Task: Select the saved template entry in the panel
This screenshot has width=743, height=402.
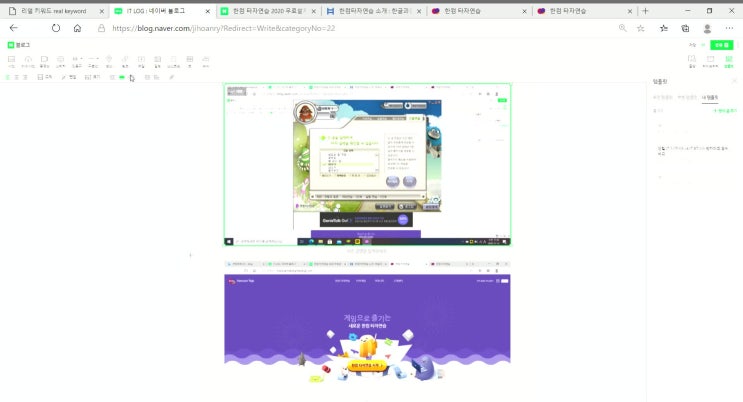Action: [x=692, y=151]
